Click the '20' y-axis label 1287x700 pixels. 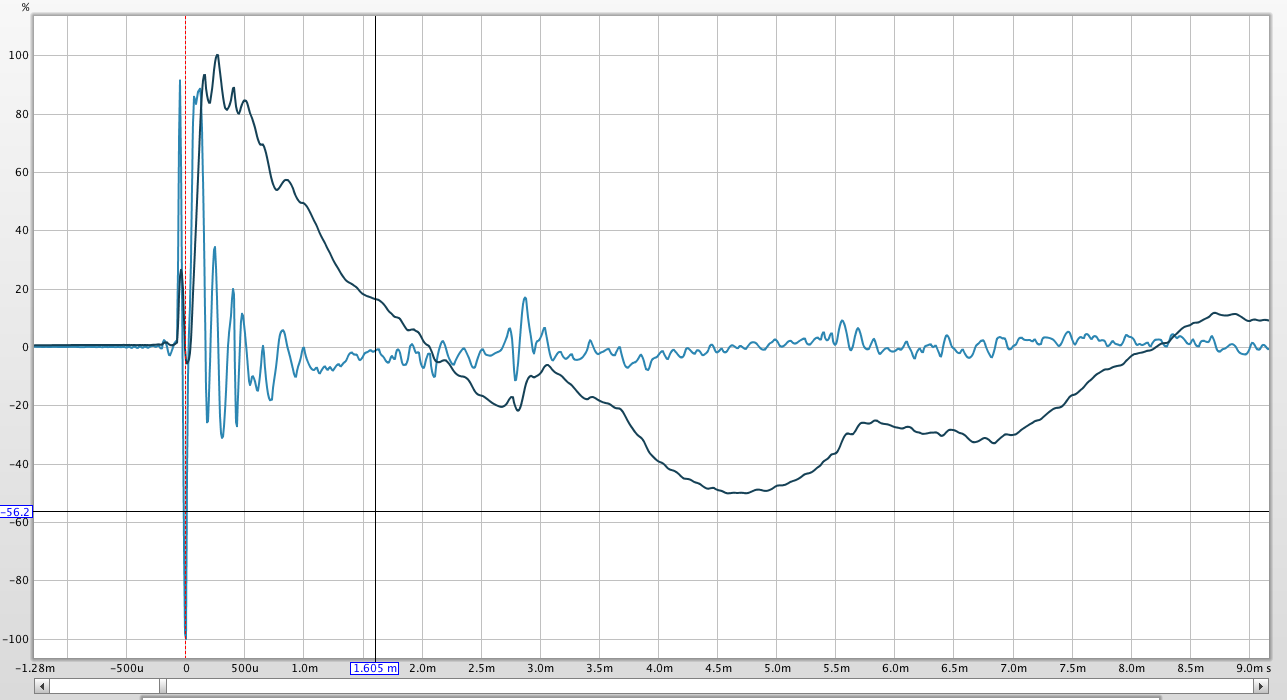click(22, 289)
